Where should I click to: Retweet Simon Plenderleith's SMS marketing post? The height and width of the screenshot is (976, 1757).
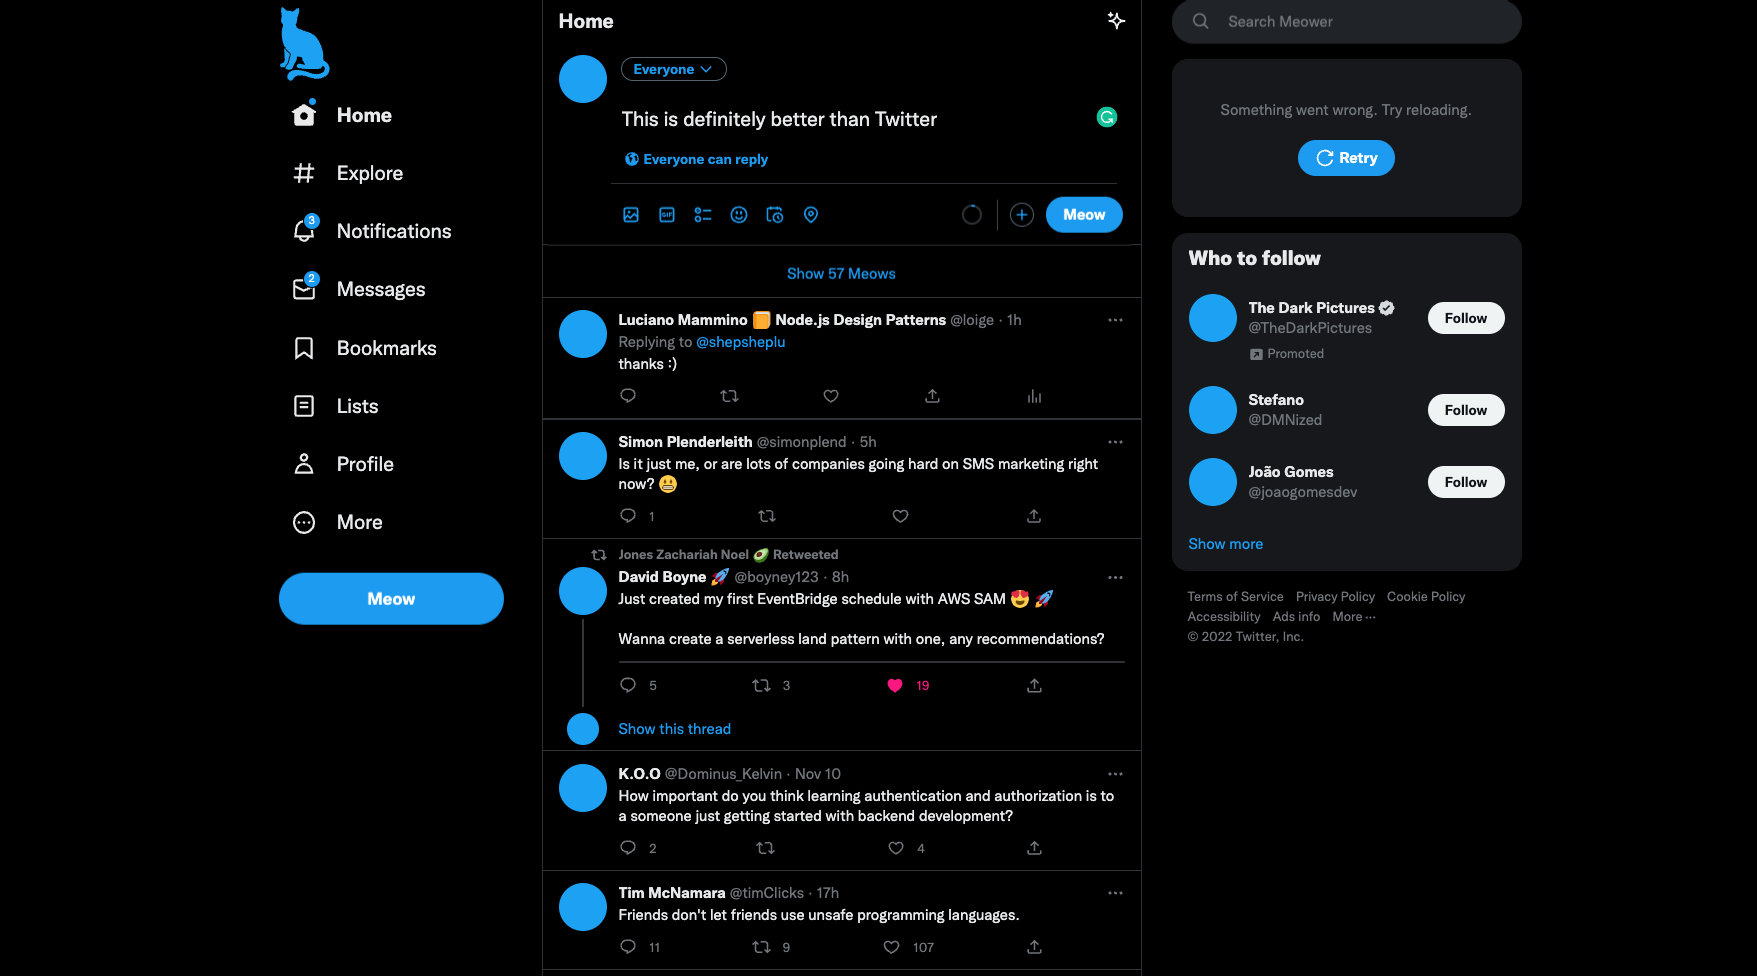[767, 516]
